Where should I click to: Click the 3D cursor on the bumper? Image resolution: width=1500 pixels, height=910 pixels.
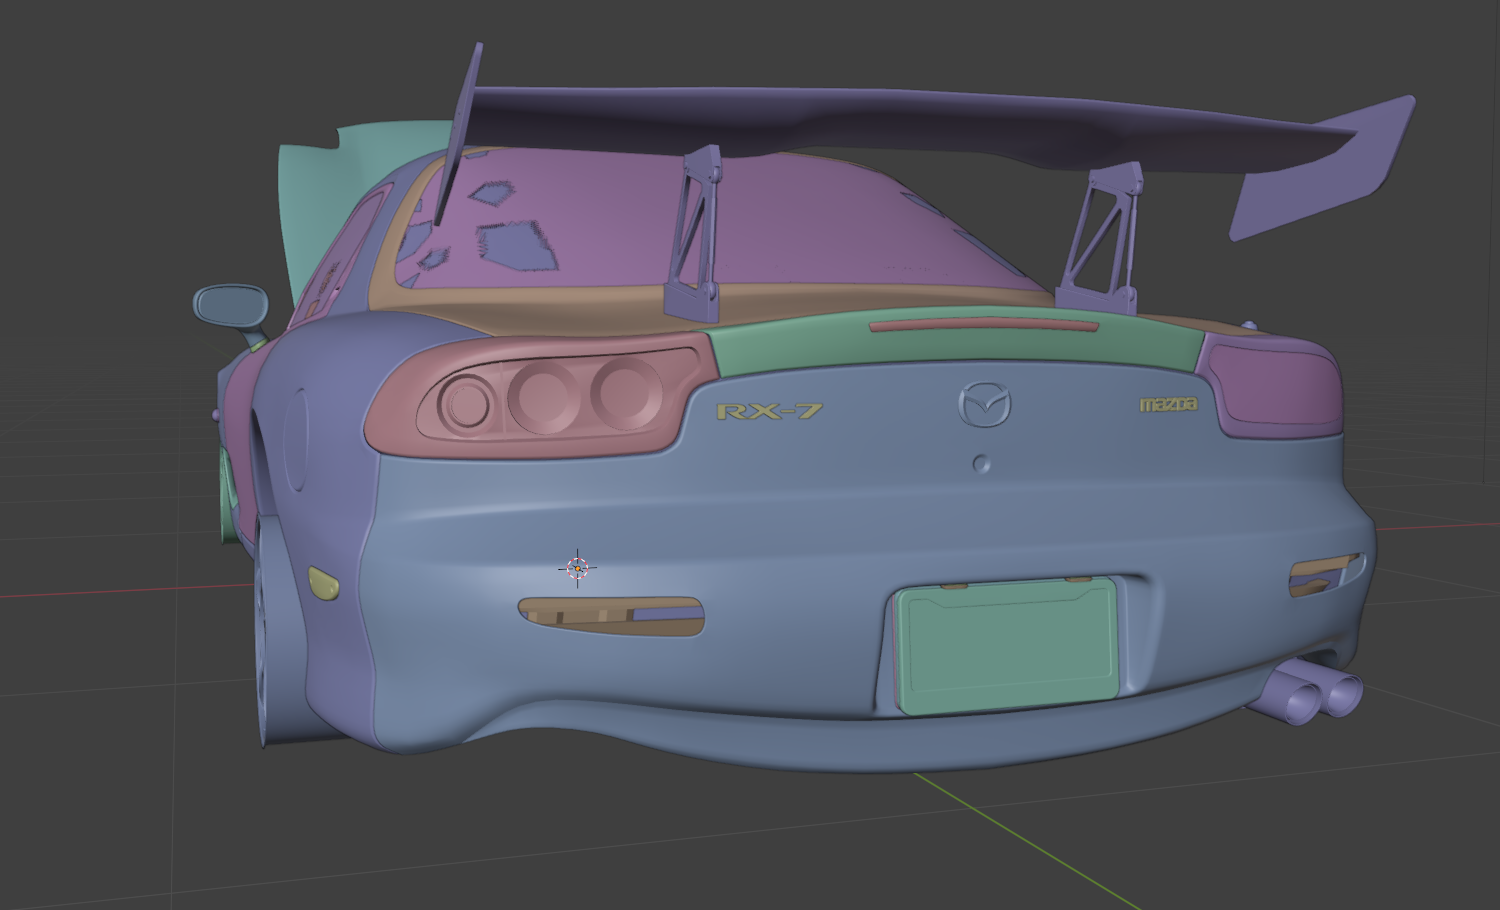click(x=577, y=568)
